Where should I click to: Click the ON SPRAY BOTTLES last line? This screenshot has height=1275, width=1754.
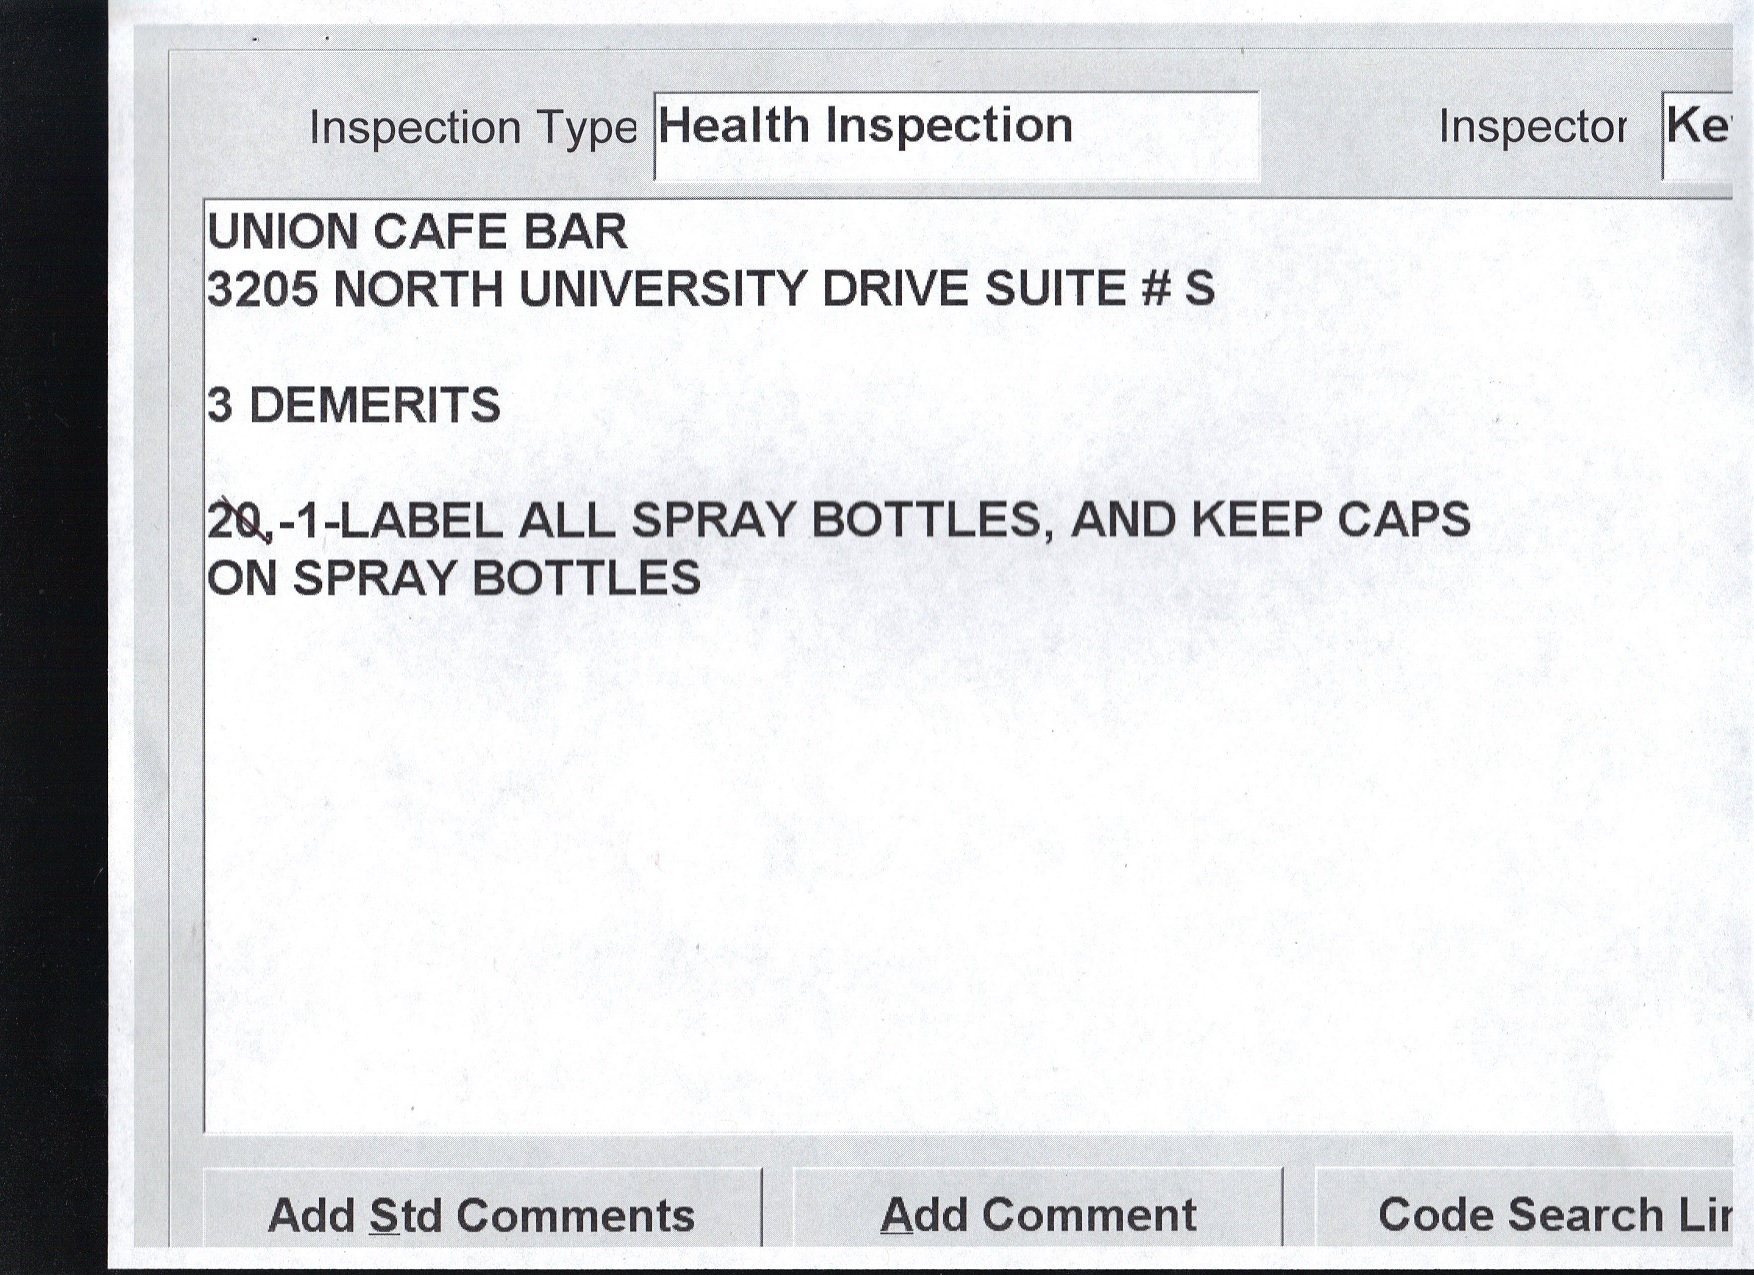[x=453, y=579]
